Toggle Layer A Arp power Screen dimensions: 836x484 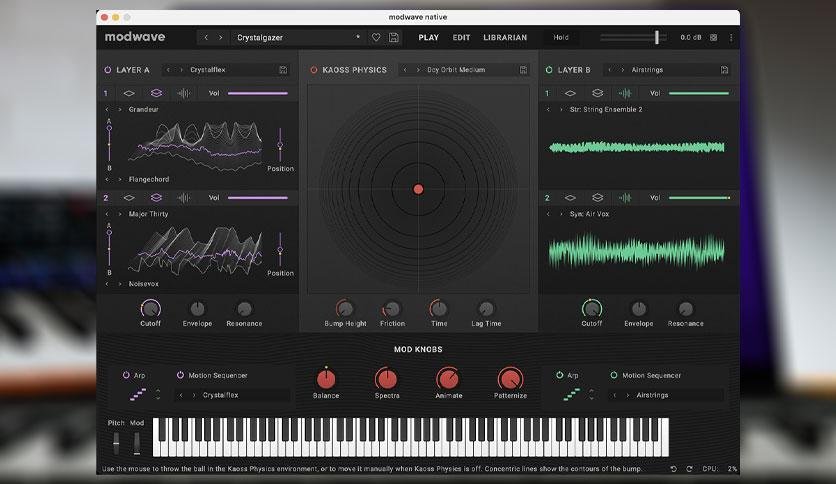click(126, 375)
